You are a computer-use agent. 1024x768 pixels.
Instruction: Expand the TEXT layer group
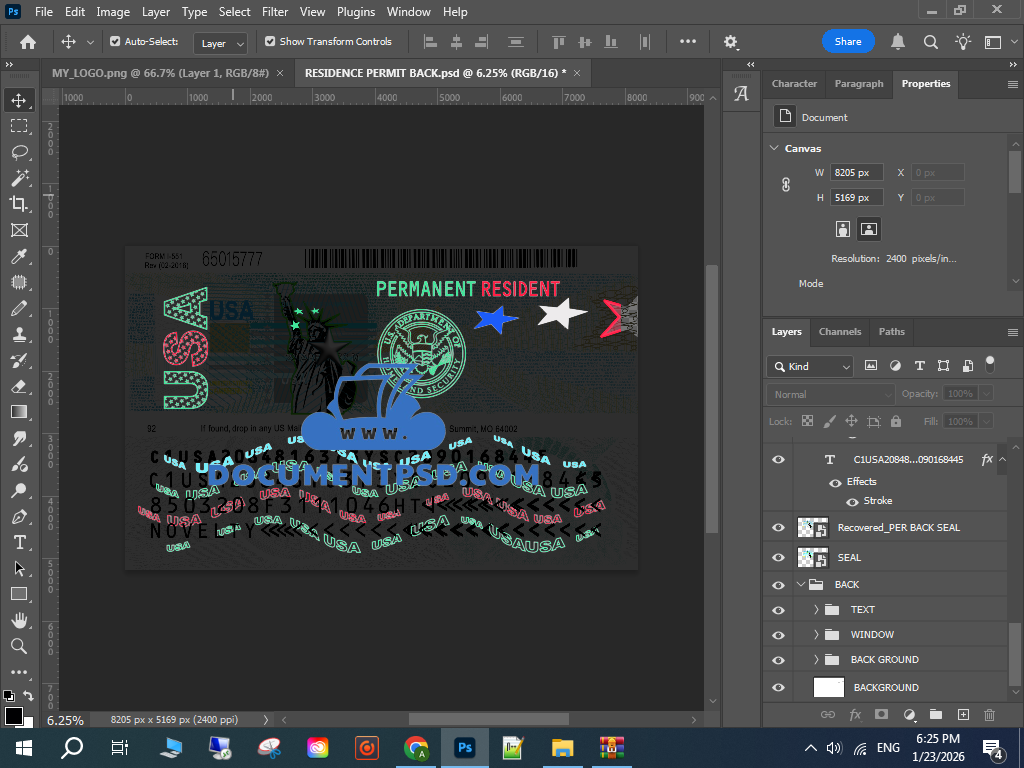pyautogui.click(x=816, y=609)
